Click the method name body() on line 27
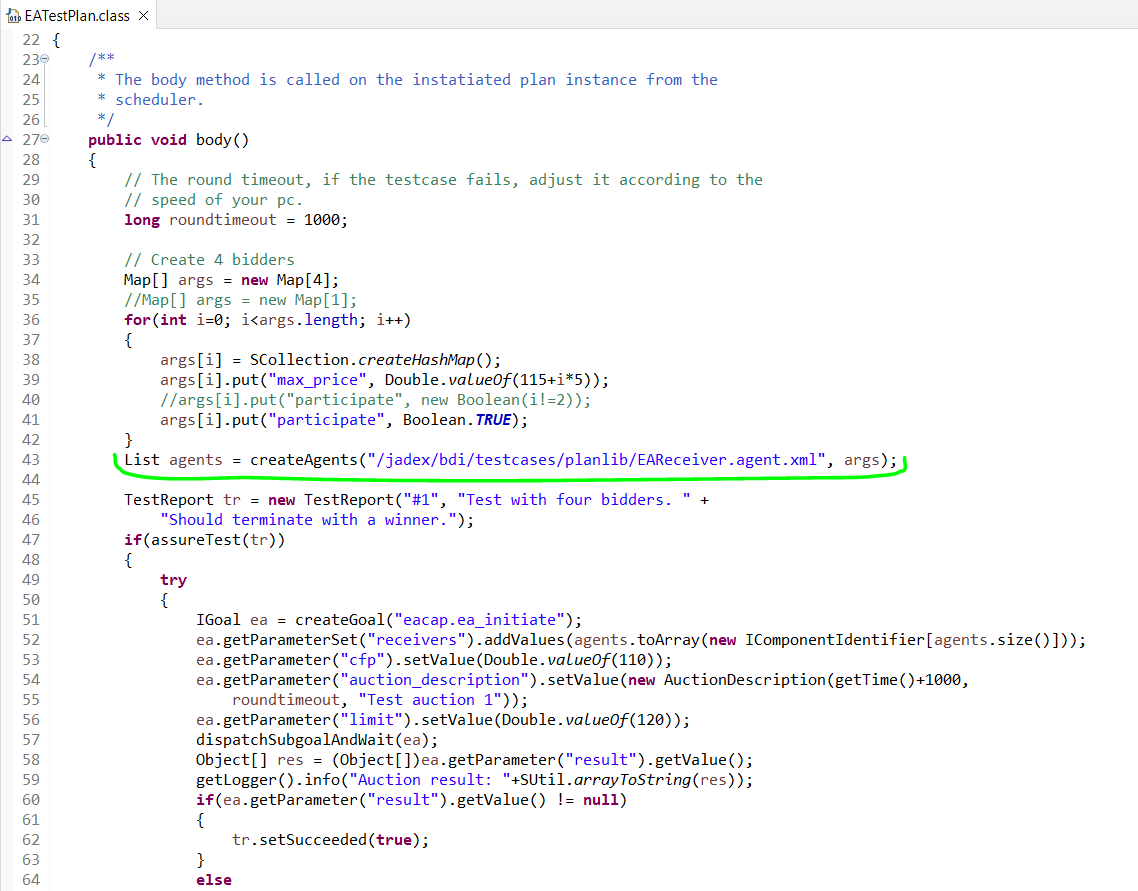Viewport: 1138px width, 891px height. [x=222, y=139]
